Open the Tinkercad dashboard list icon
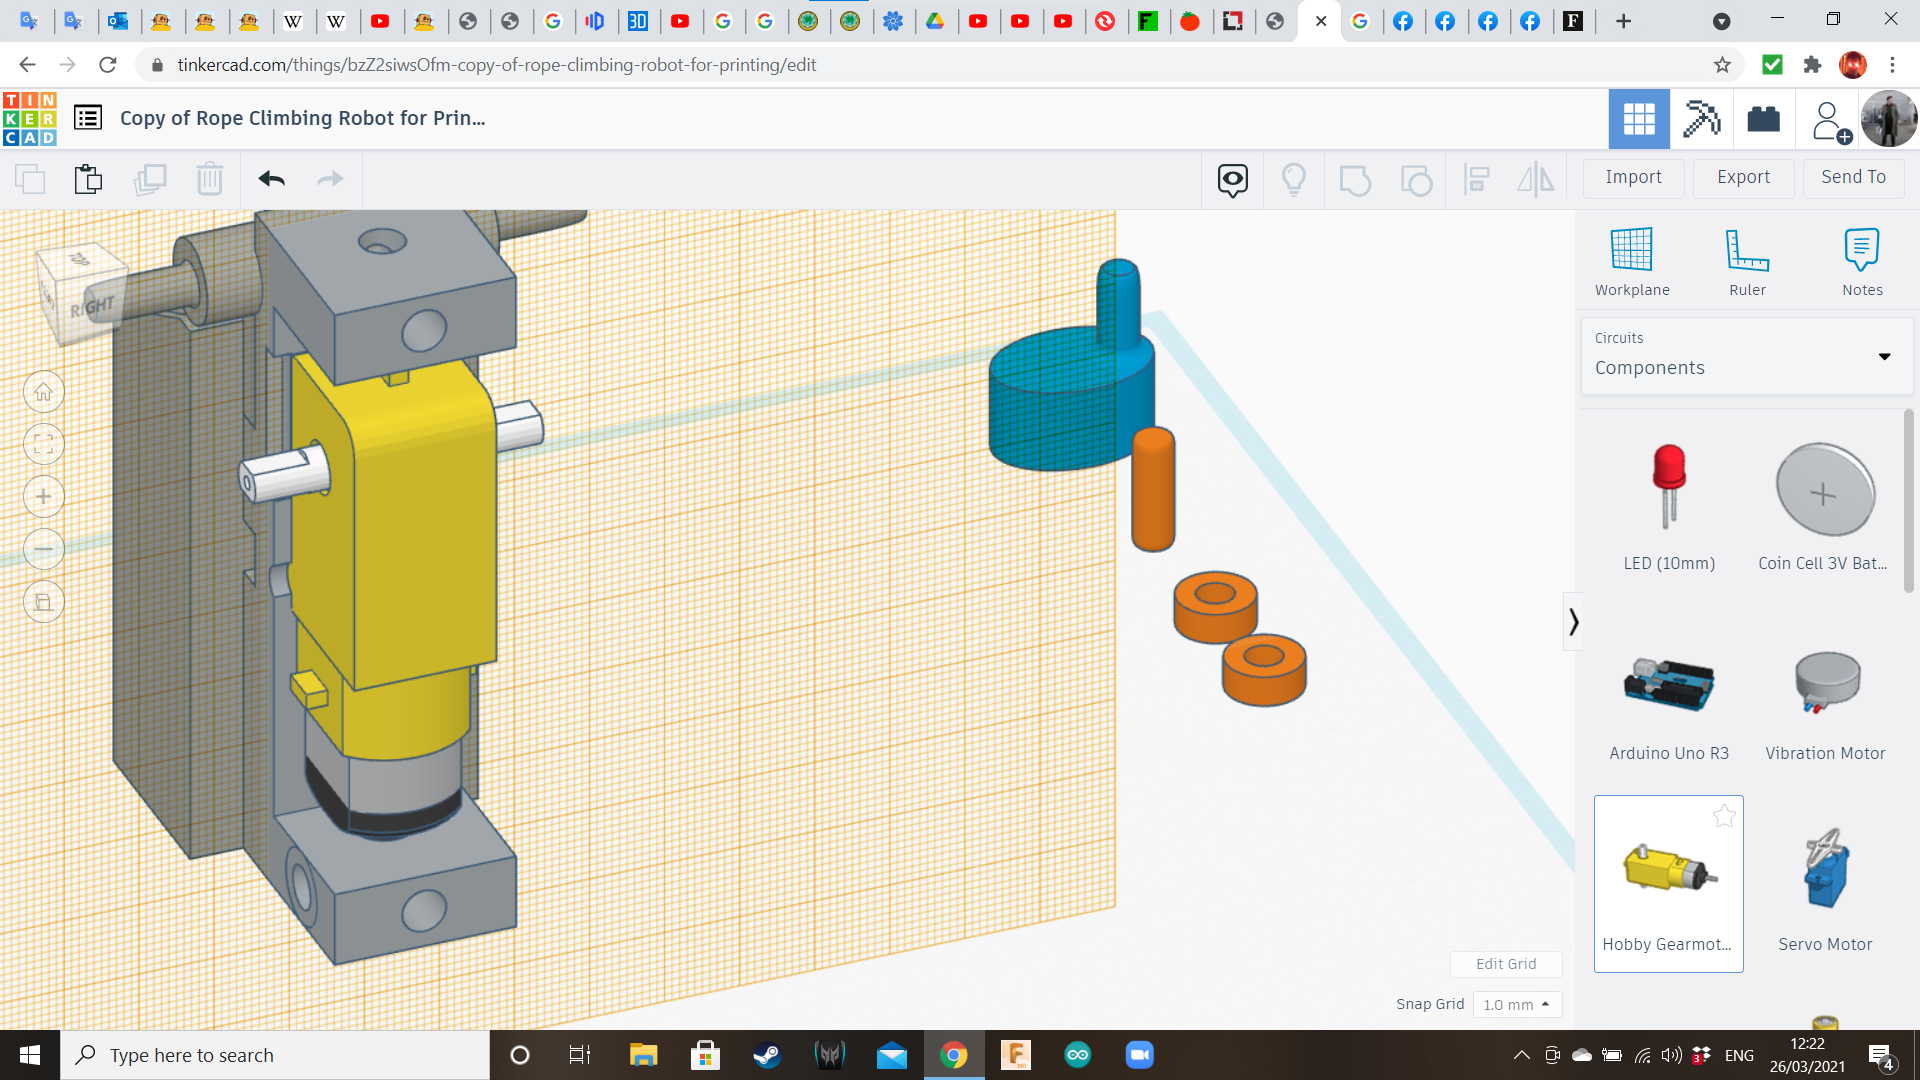Viewport: 1920px width, 1080px height. (x=88, y=118)
